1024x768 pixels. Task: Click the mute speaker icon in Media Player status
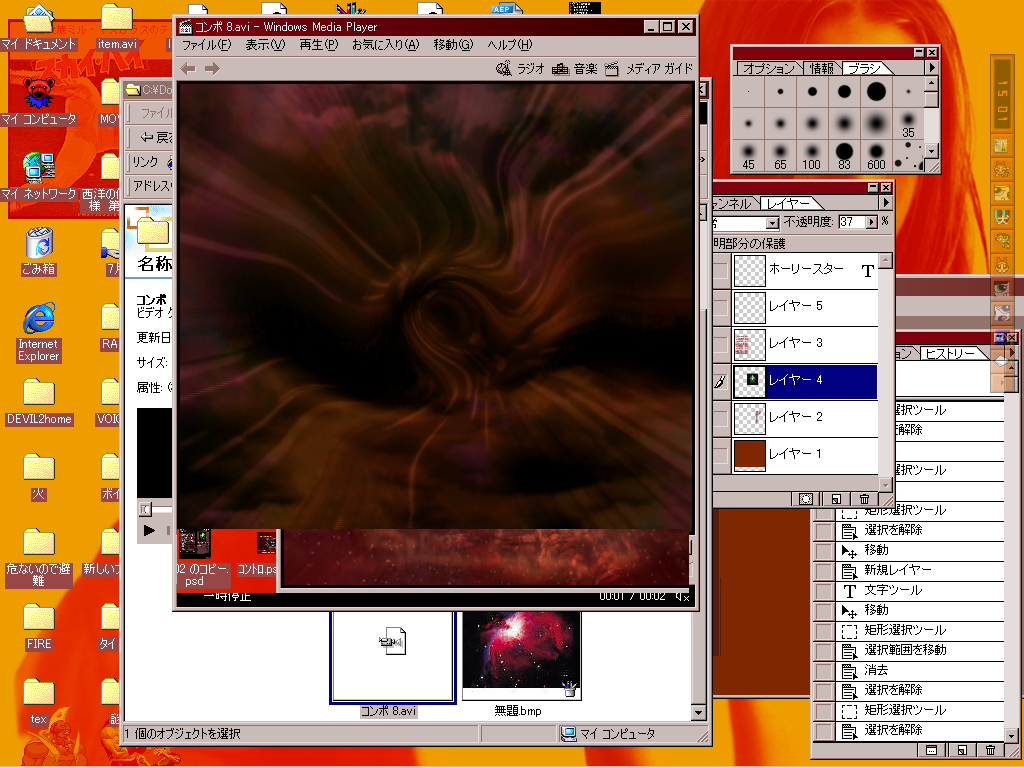pos(682,597)
